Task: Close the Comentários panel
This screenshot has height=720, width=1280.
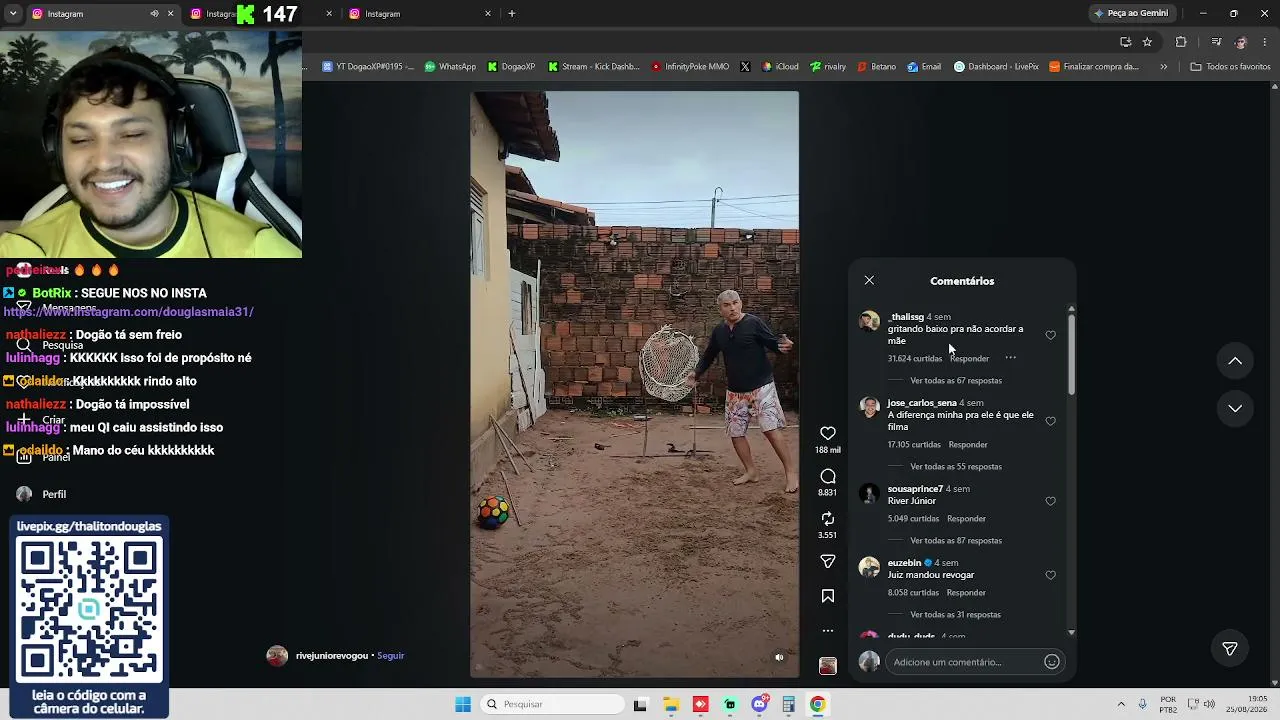Action: 869,281
